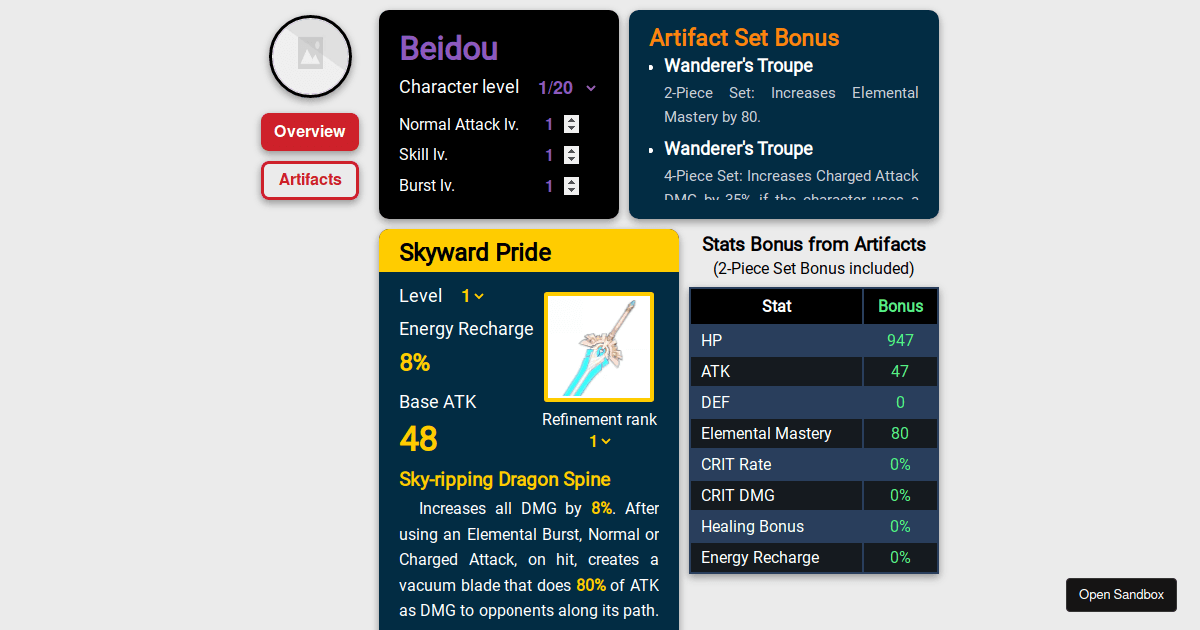This screenshot has height=630, width=1200.
Task: Click the Open Sandbox button
Action: 1121,594
